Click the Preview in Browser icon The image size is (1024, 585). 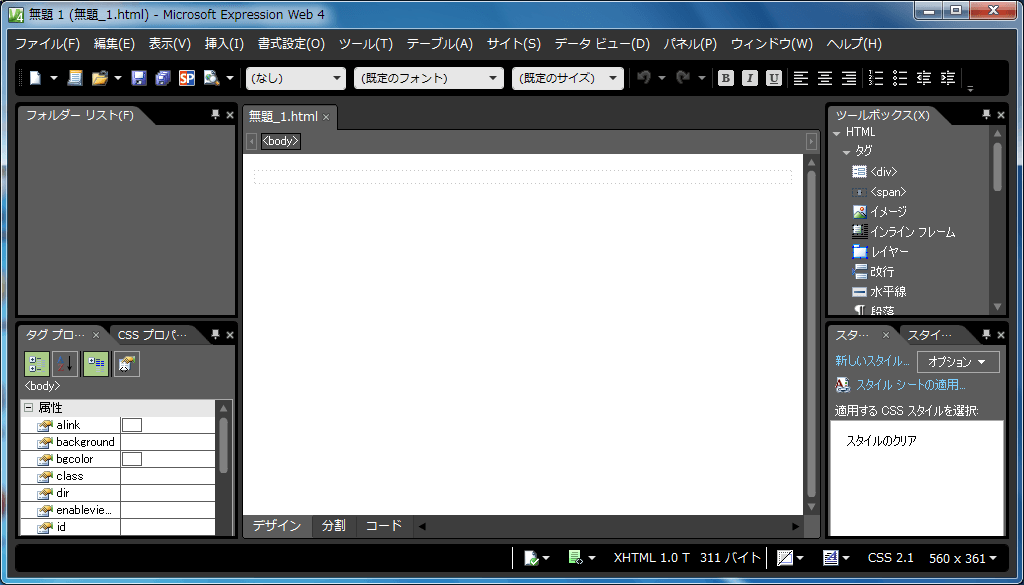point(212,78)
